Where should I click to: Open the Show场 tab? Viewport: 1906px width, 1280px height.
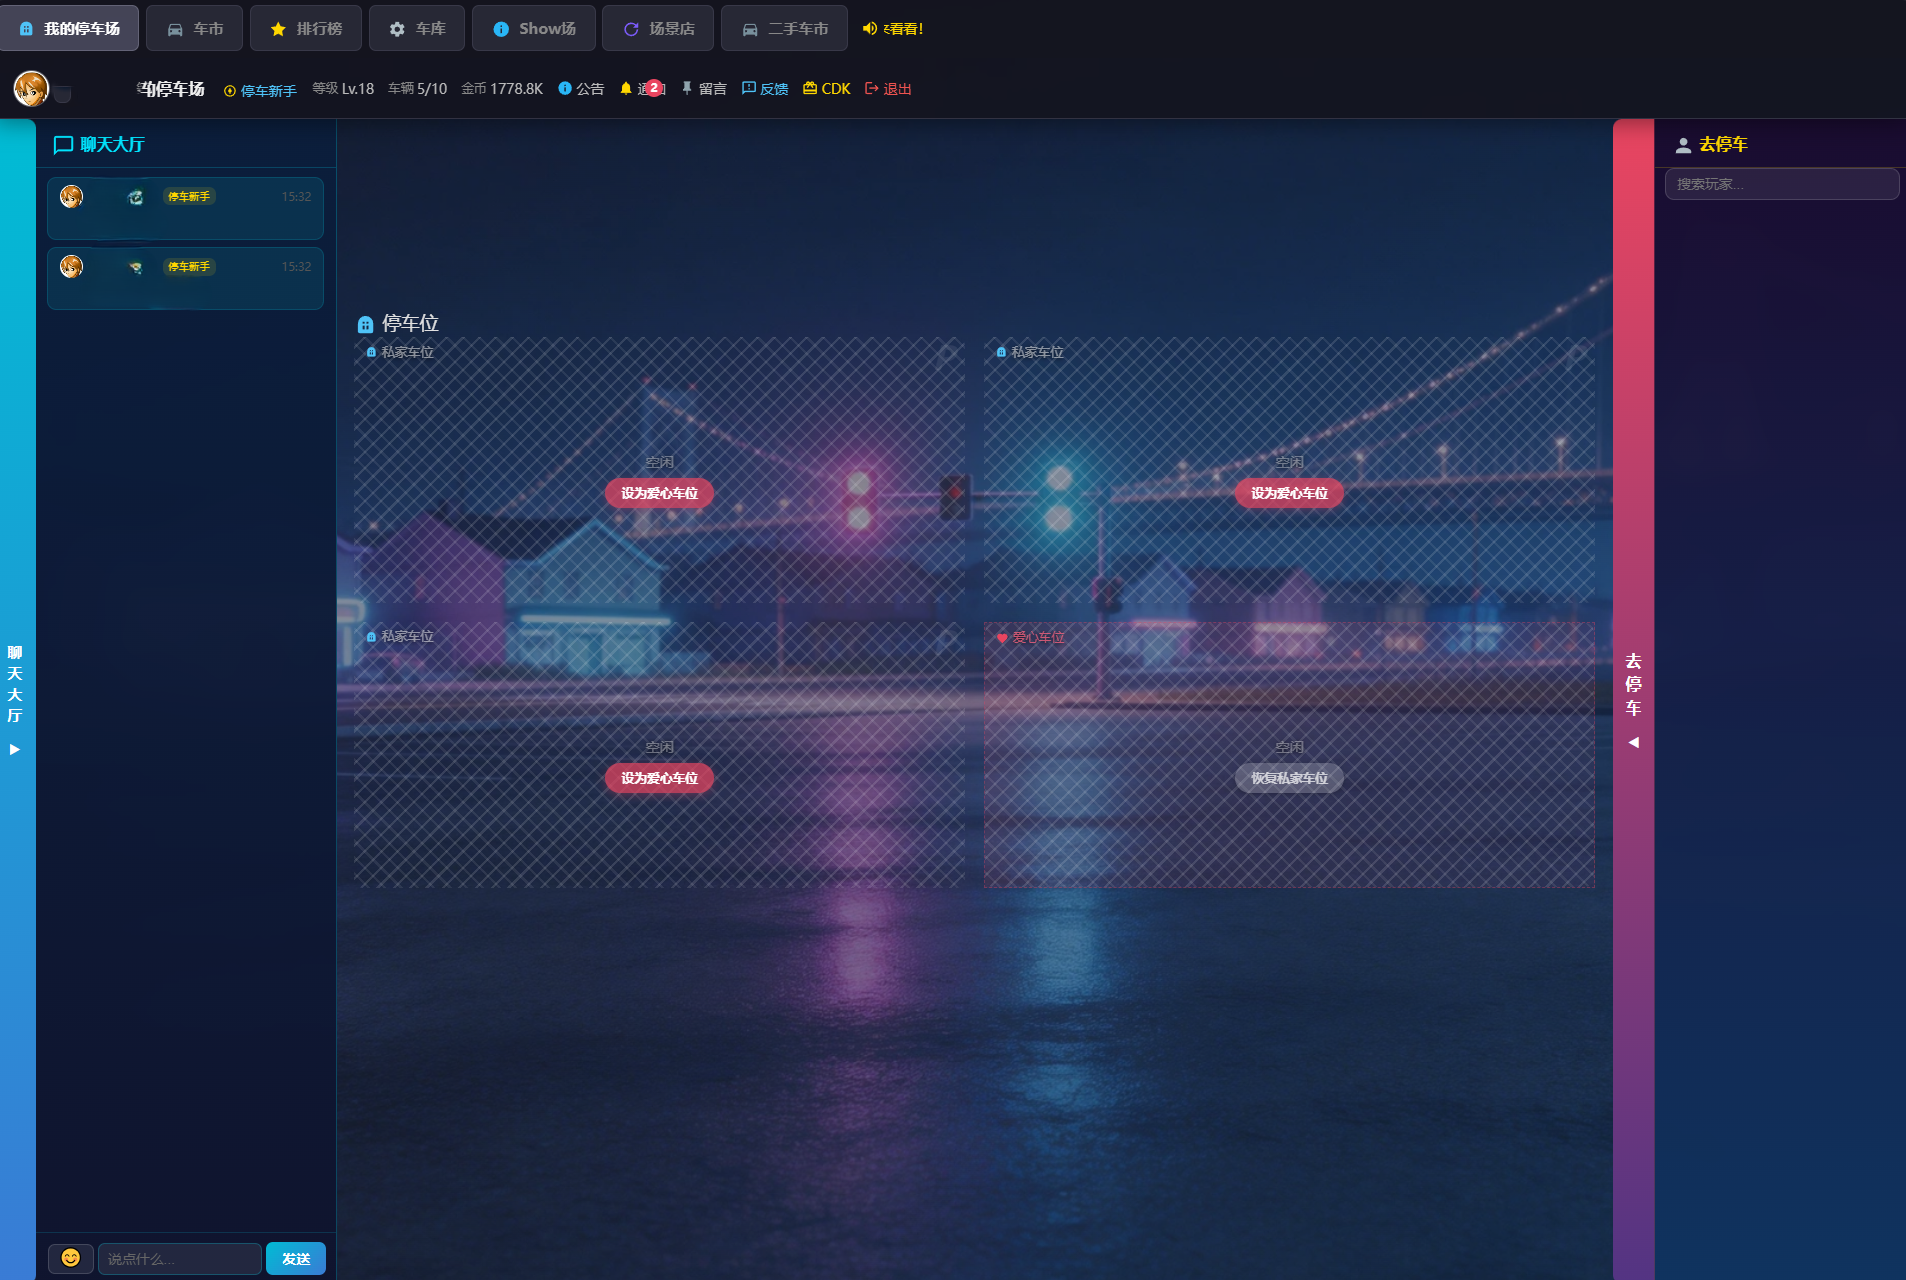click(x=534, y=29)
